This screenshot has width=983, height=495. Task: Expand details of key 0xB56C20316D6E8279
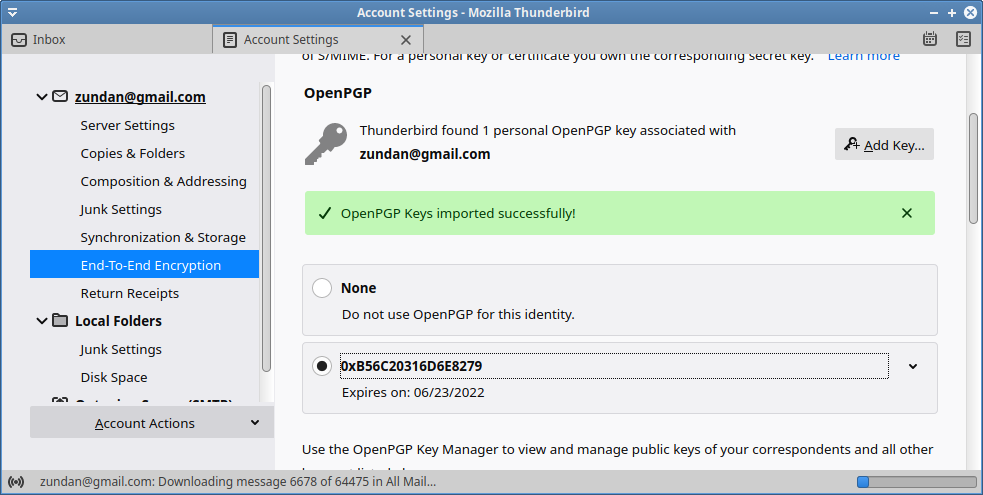(913, 367)
